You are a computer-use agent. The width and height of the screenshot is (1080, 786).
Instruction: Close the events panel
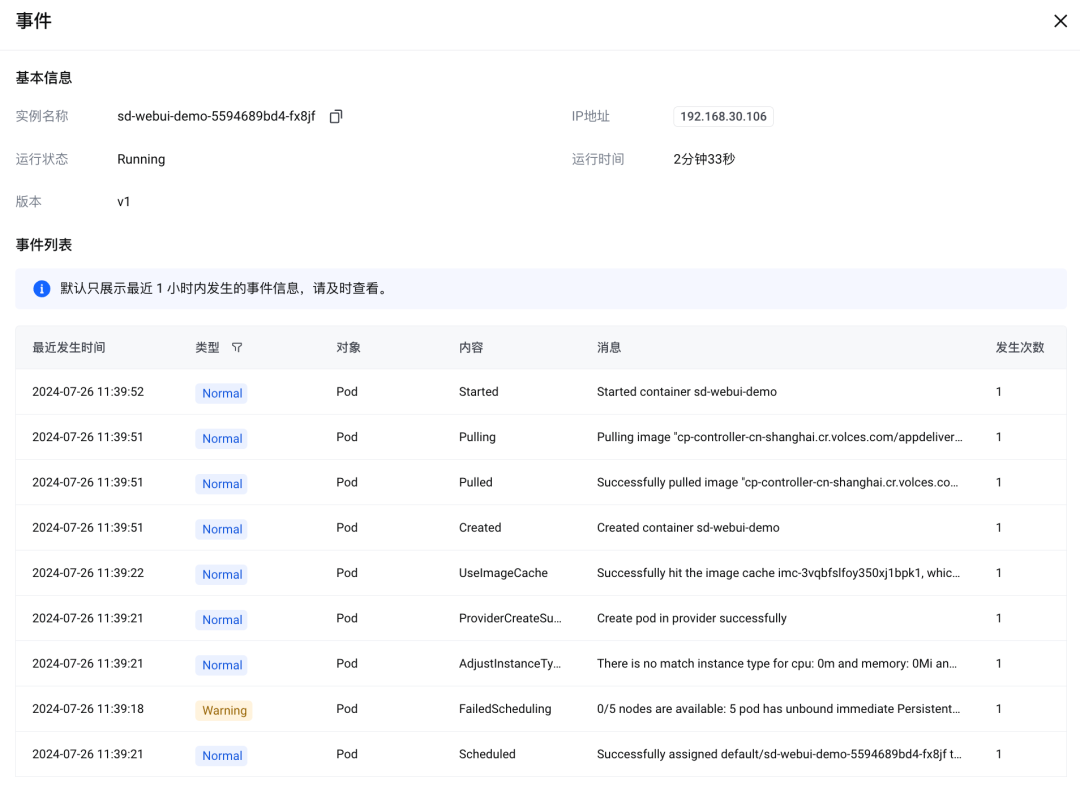1060,21
